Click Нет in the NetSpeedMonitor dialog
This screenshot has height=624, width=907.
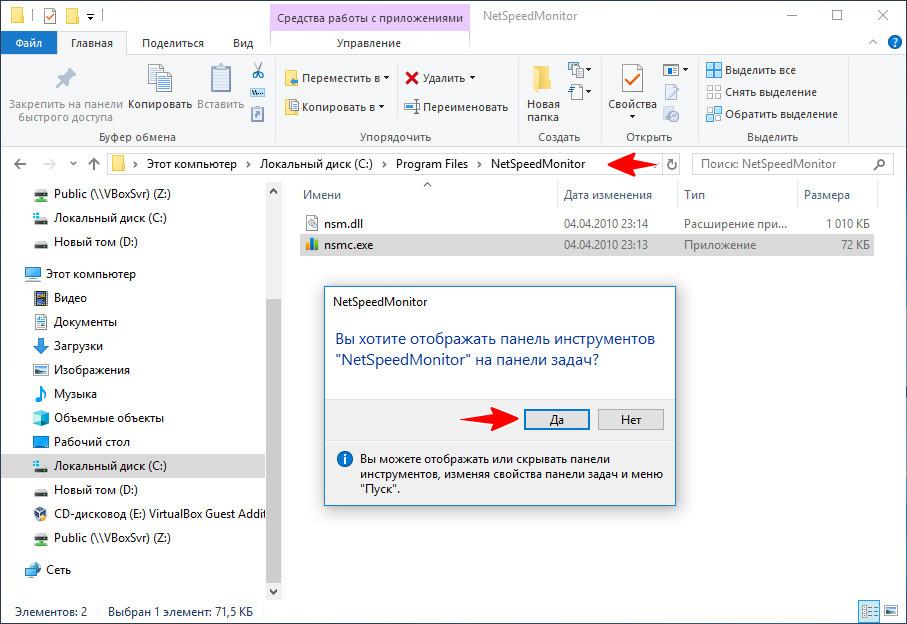[631, 420]
